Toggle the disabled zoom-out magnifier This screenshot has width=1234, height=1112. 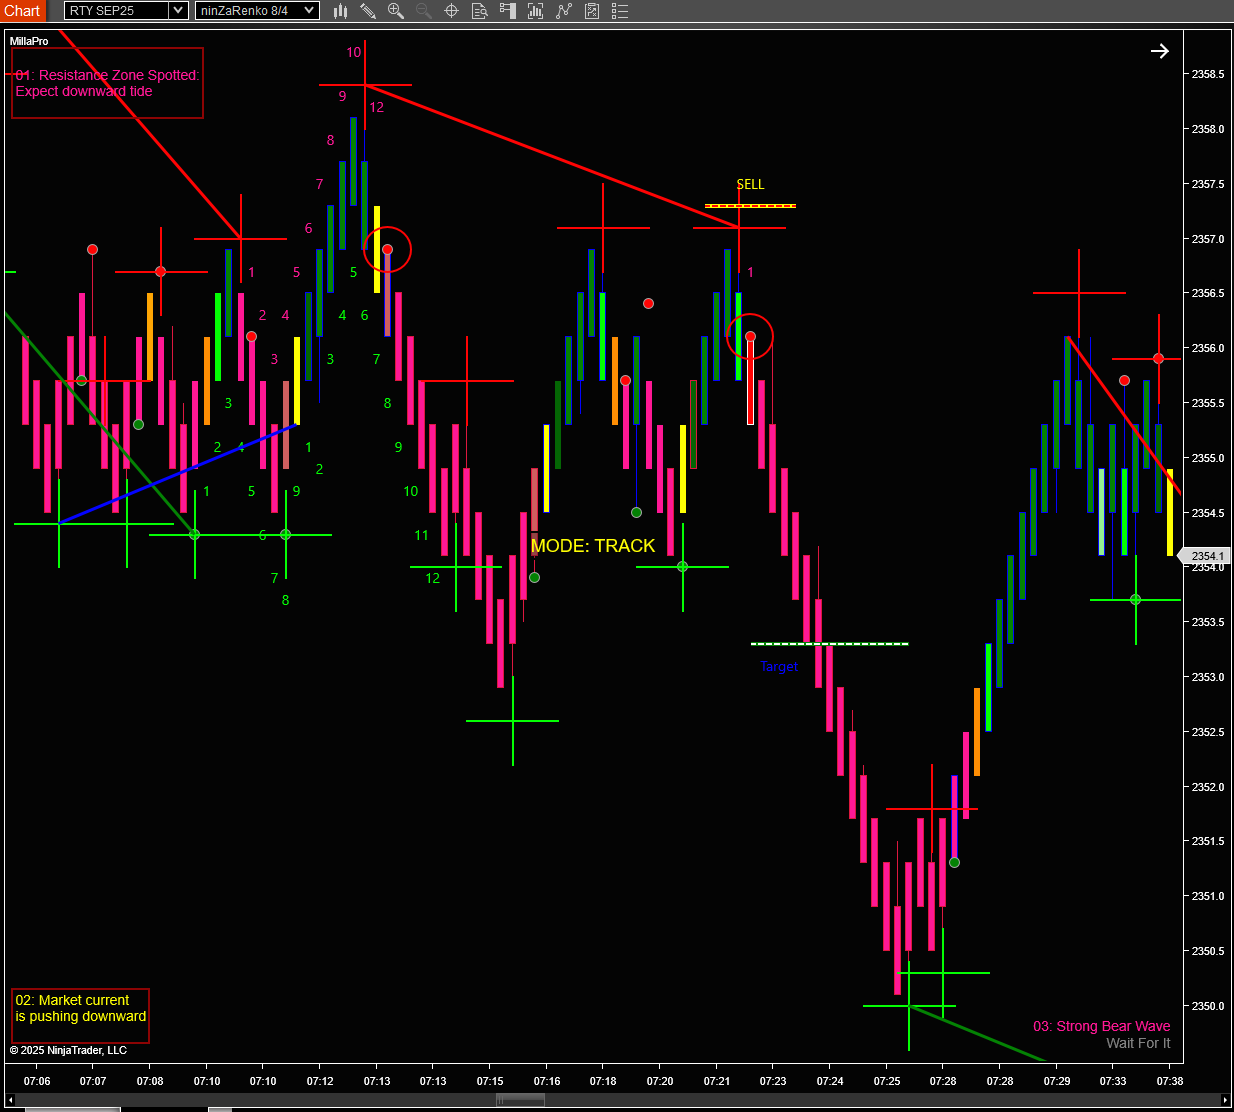(424, 11)
